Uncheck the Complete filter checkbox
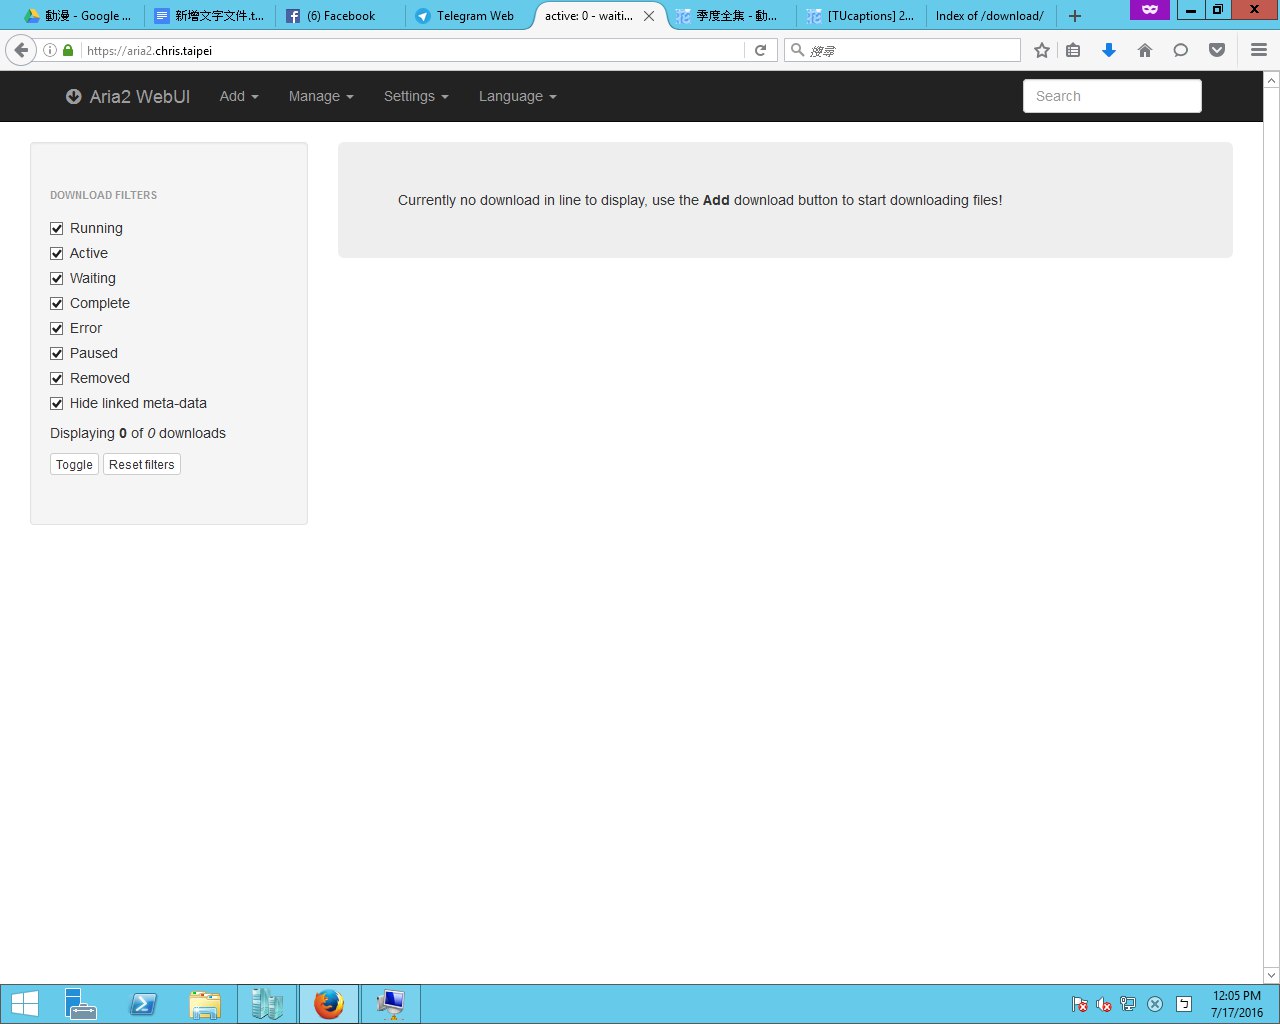1280x1024 pixels. point(57,303)
